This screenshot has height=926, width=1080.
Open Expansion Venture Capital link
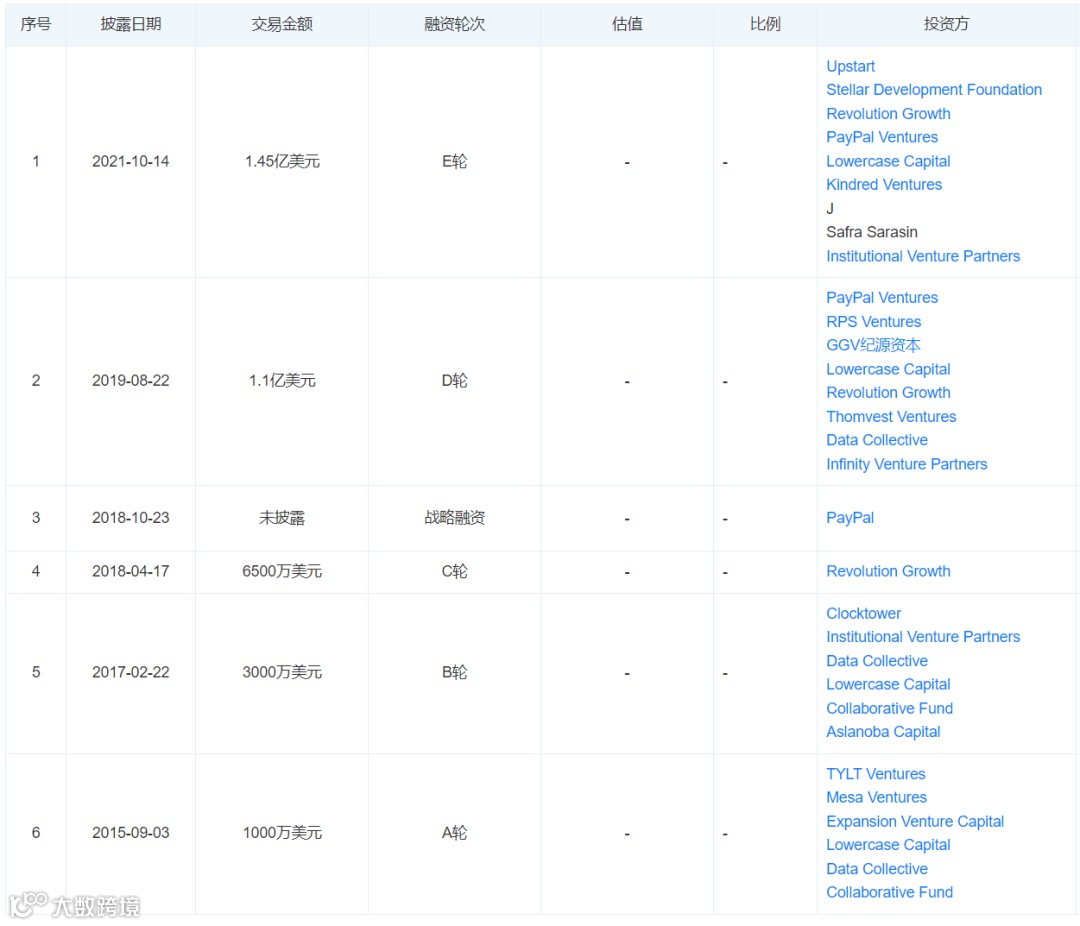[x=915, y=821]
